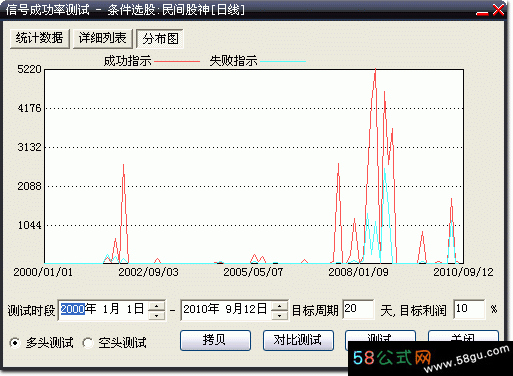Switch to the 统计数据 tab
Screen dimensions: 513x376
tap(40, 39)
